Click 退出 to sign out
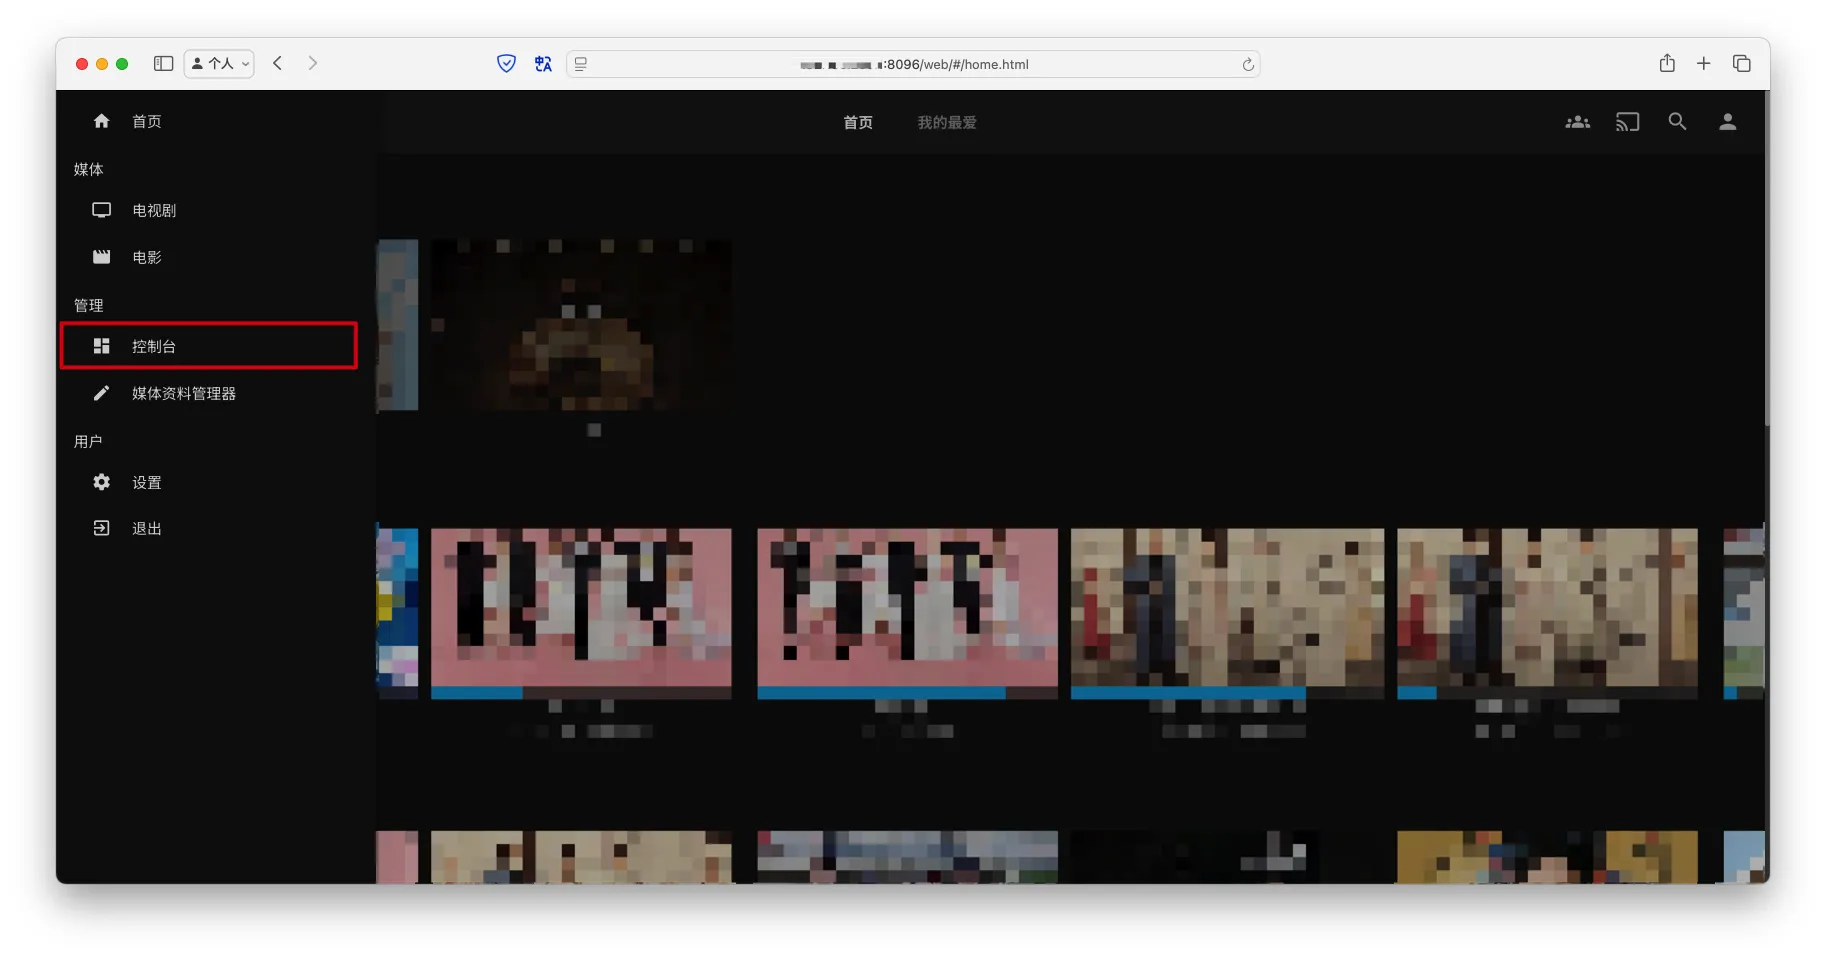The height and width of the screenshot is (958, 1826). 146,529
